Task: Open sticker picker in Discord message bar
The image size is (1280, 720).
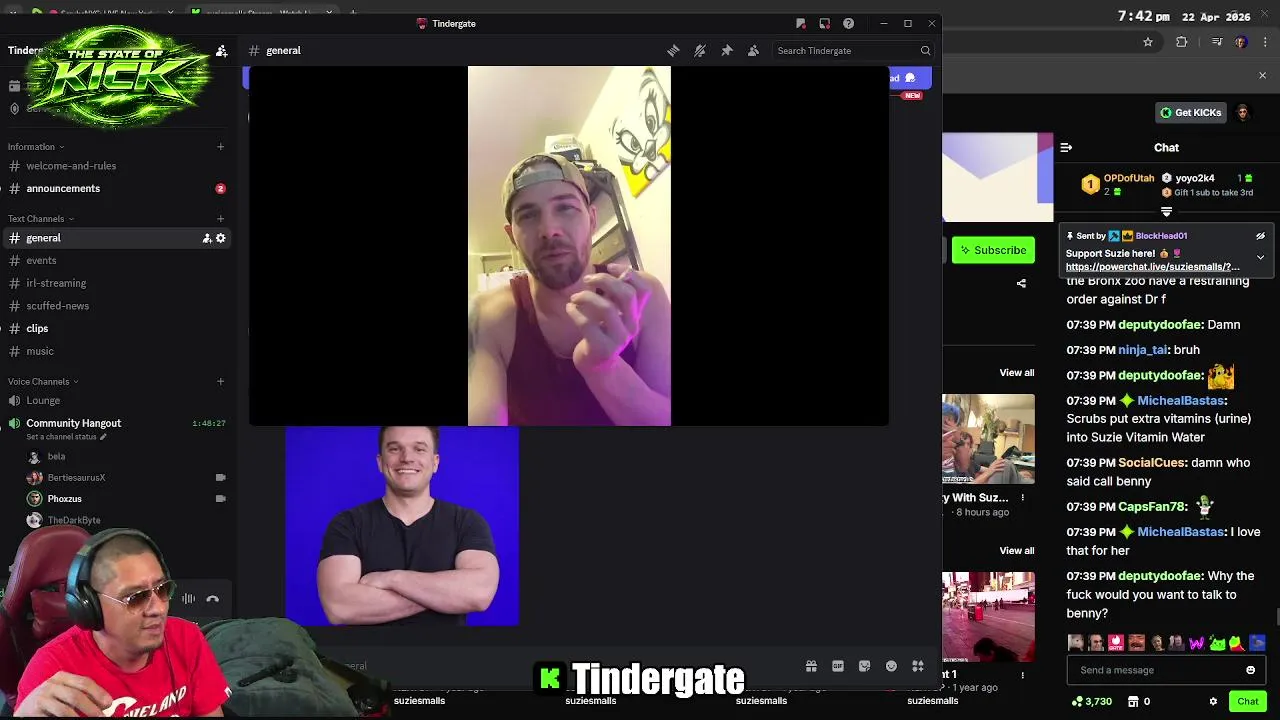Action: click(864, 666)
